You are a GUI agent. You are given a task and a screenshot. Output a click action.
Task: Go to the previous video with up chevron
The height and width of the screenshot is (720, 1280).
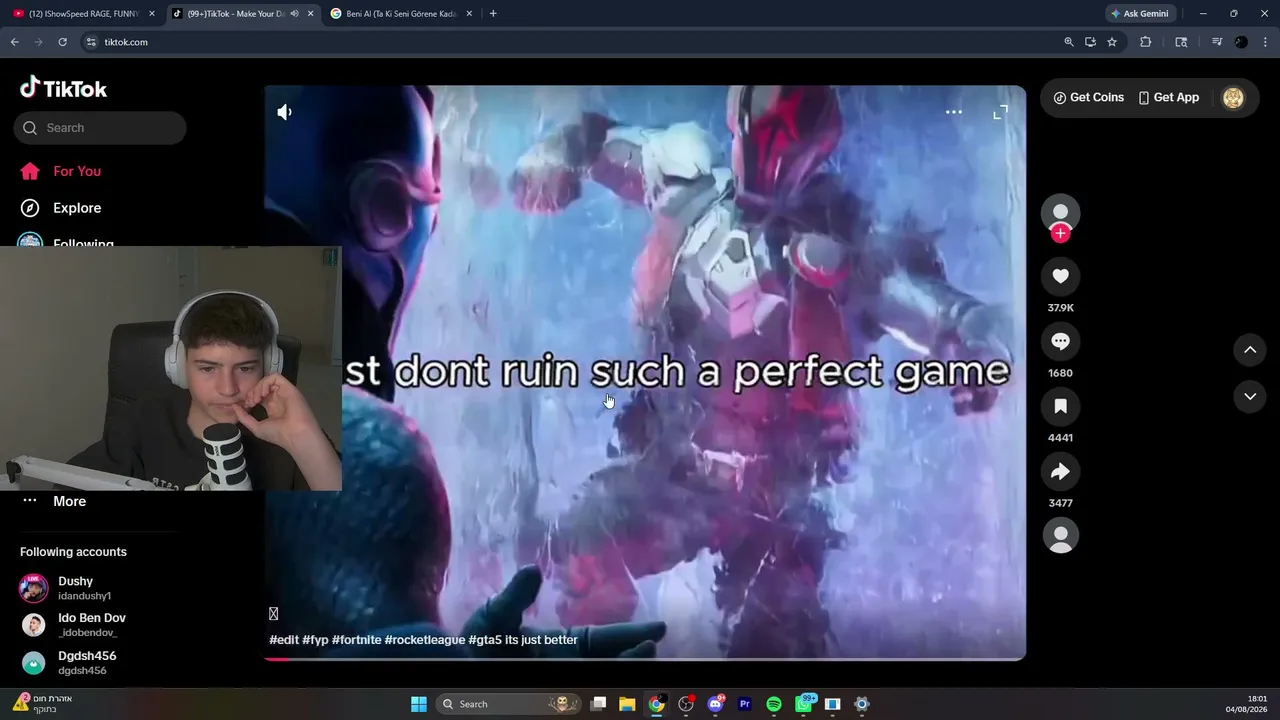pos(1250,350)
